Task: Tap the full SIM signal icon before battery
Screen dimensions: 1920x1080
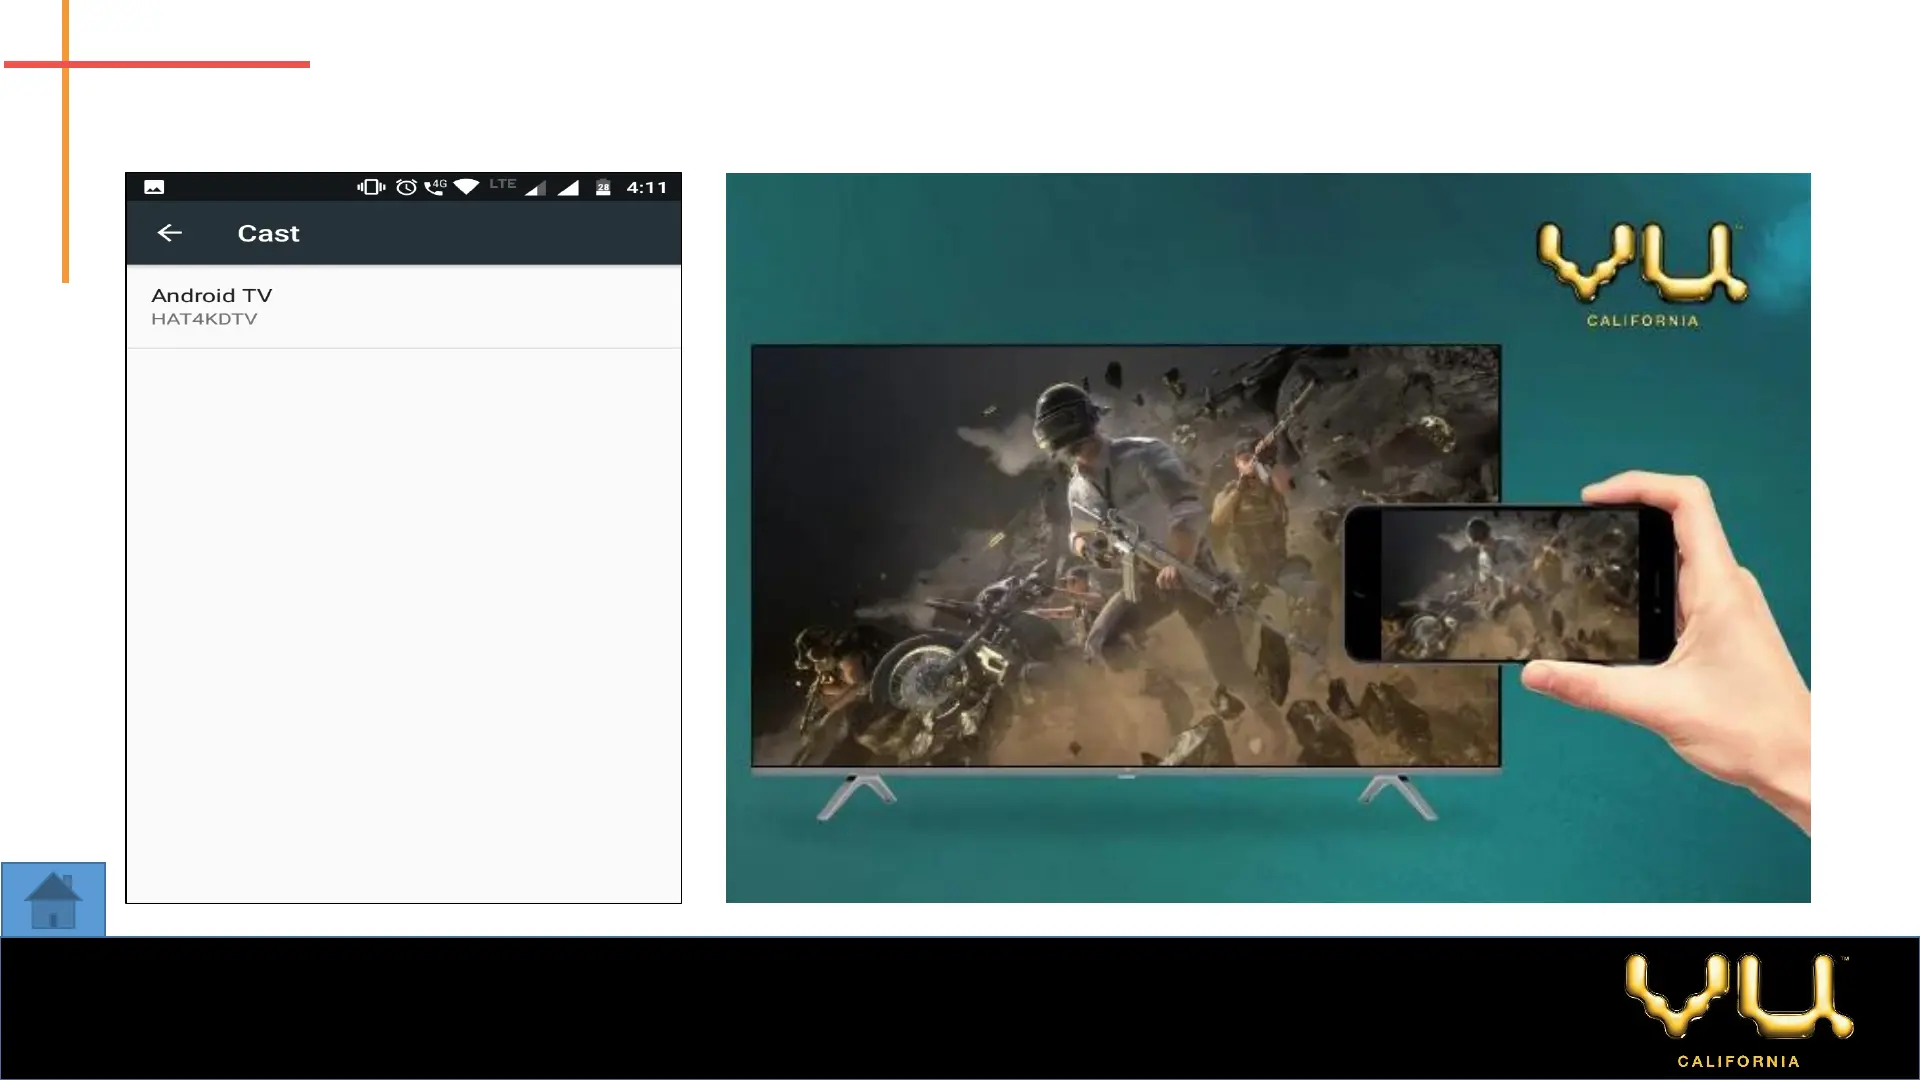Action: click(x=568, y=188)
